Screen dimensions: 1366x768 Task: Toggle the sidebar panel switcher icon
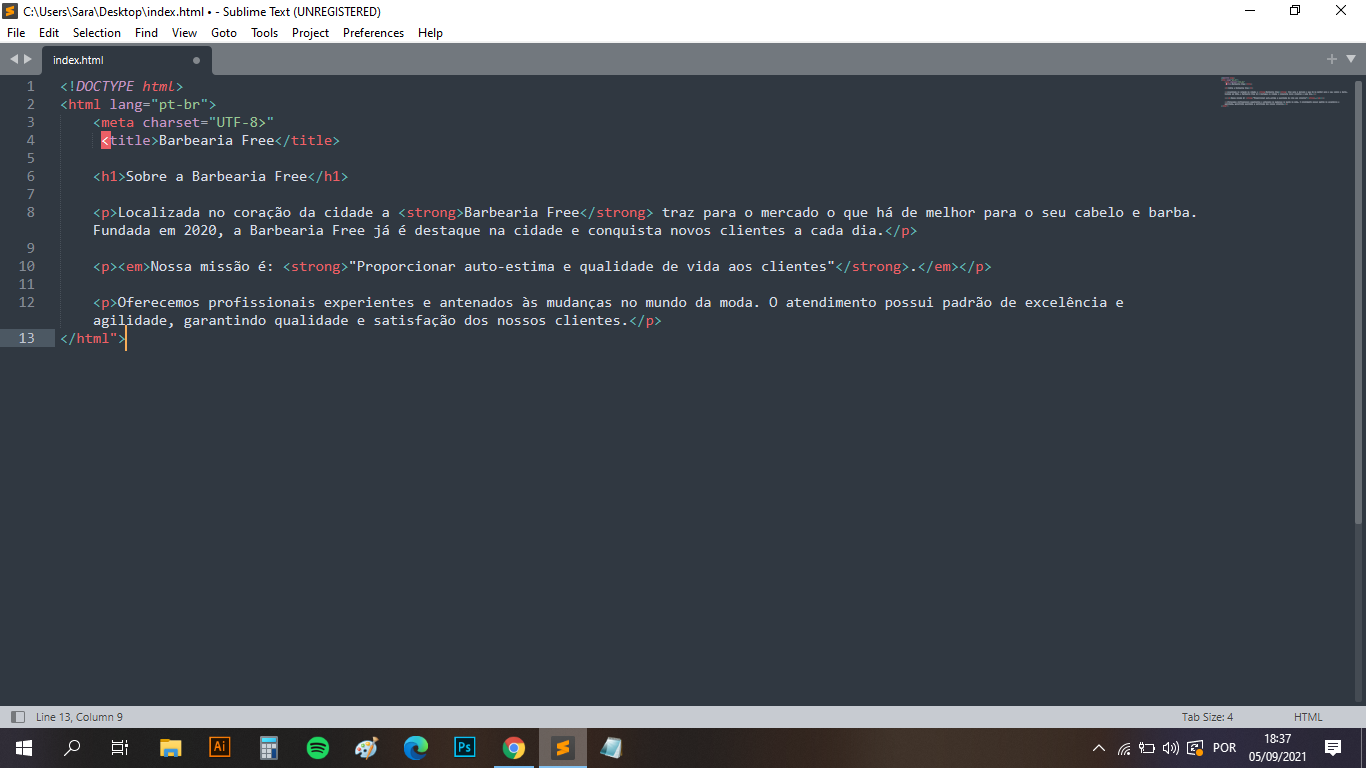(17, 717)
